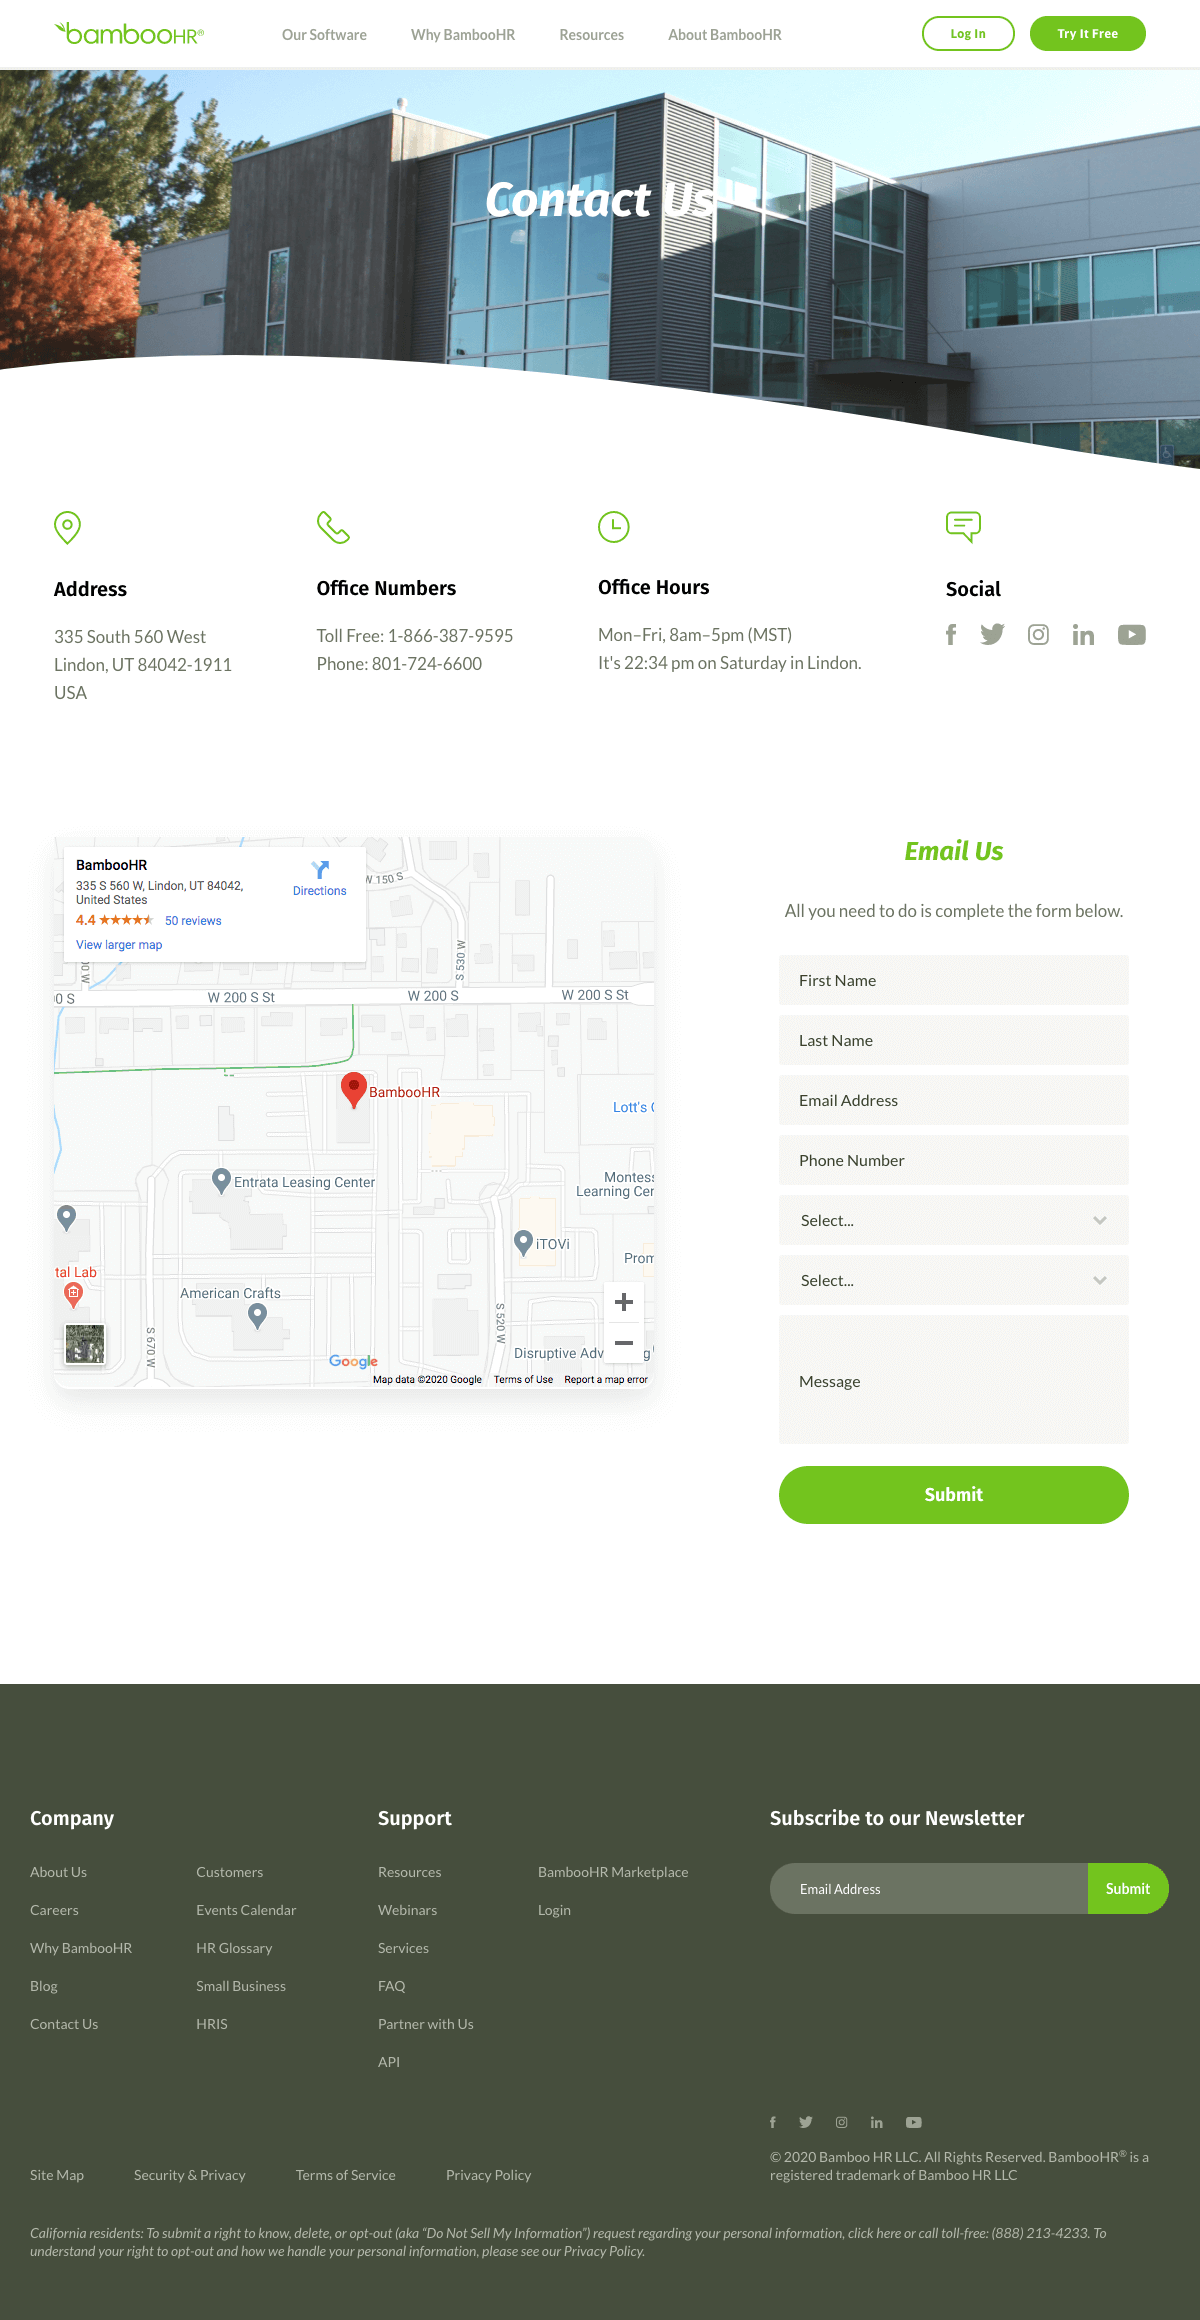This screenshot has width=1200, height=2320.
Task: Open footer Careers link
Action: (54, 1910)
